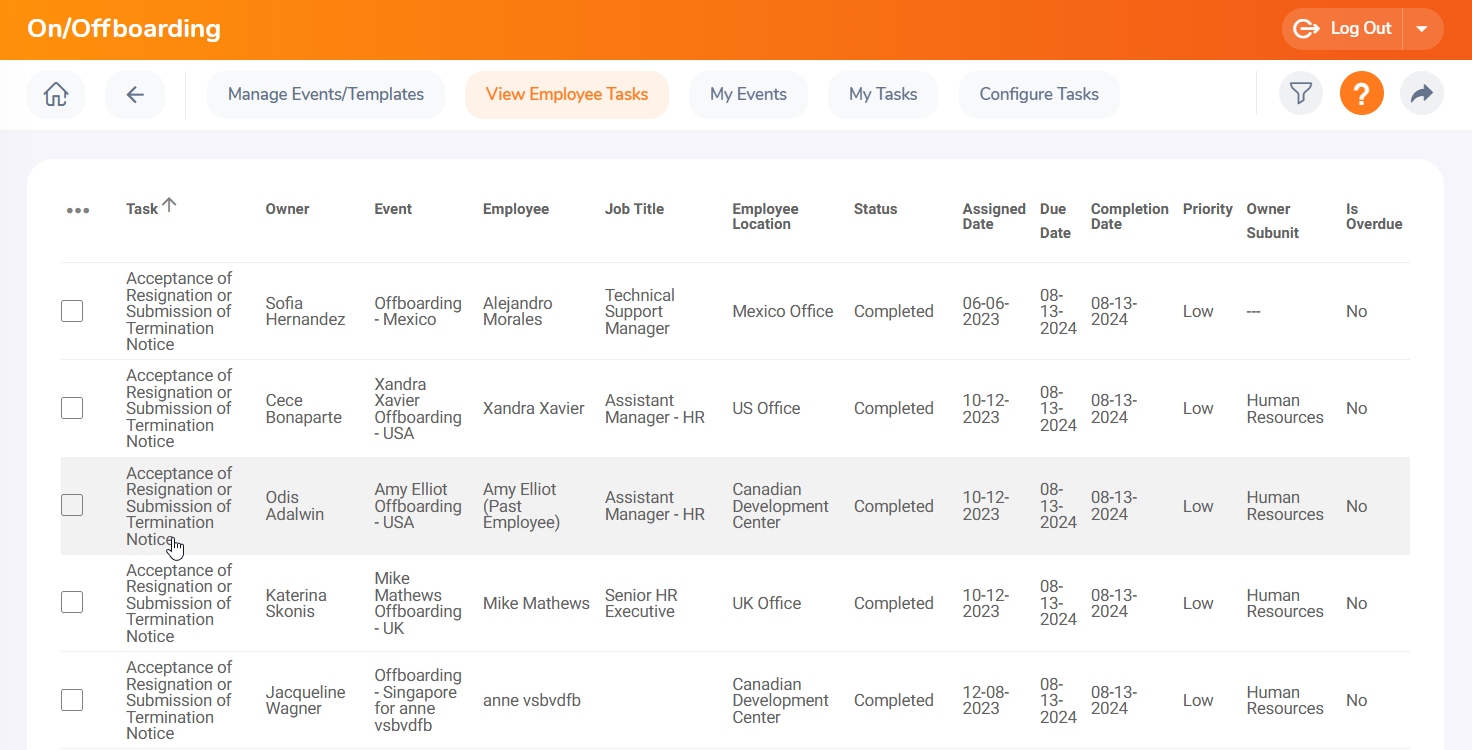Open the Configure Tasks tab

coord(1039,95)
